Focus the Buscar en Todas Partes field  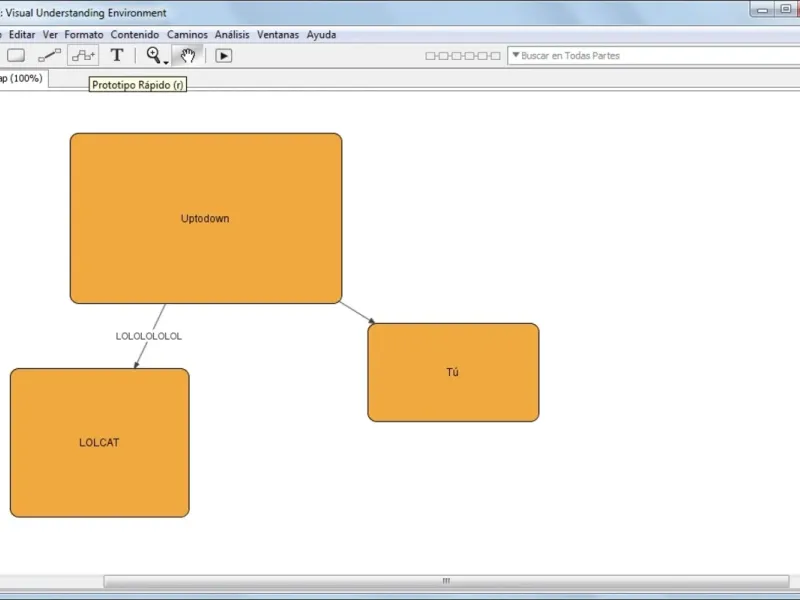654,56
